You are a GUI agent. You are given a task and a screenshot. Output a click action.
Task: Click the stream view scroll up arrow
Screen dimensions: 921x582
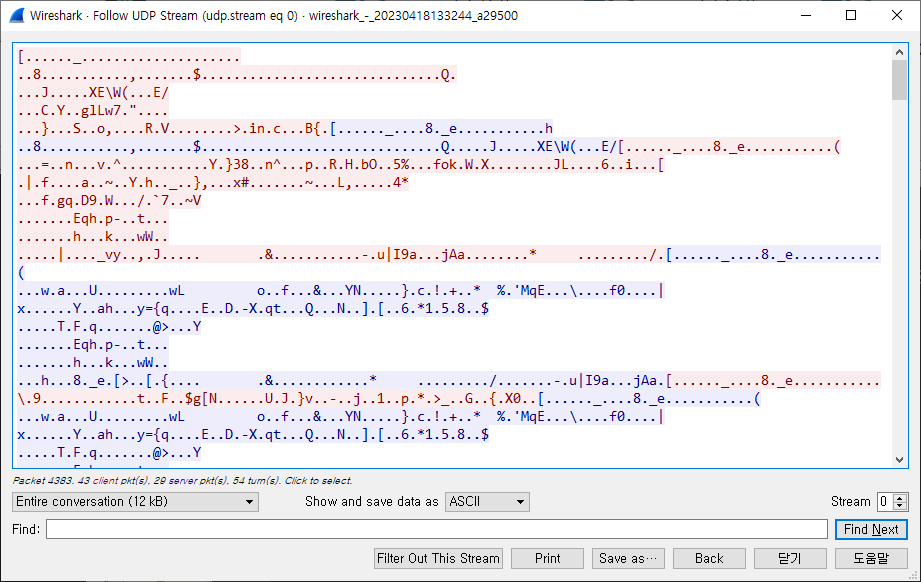[x=899, y=52]
